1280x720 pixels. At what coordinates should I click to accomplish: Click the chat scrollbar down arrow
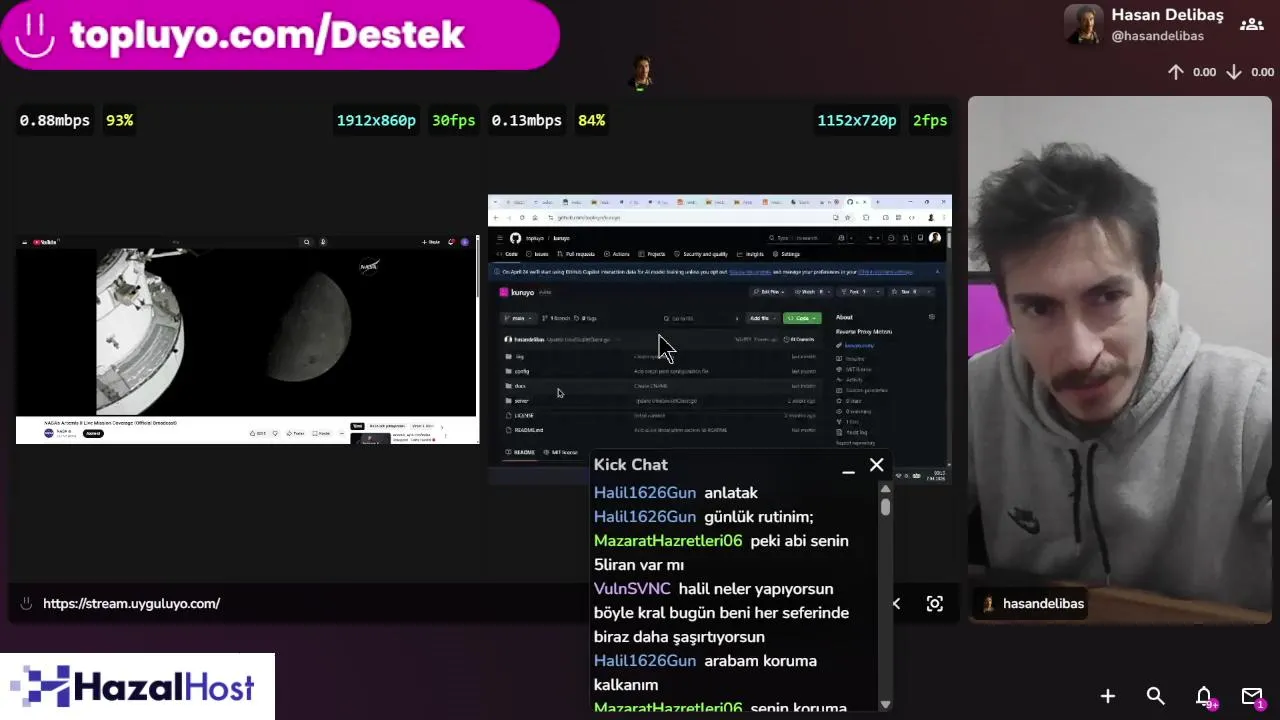885,704
